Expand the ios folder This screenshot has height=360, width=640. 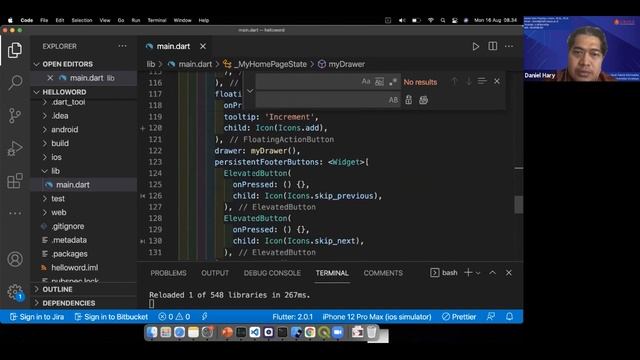coord(56,157)
